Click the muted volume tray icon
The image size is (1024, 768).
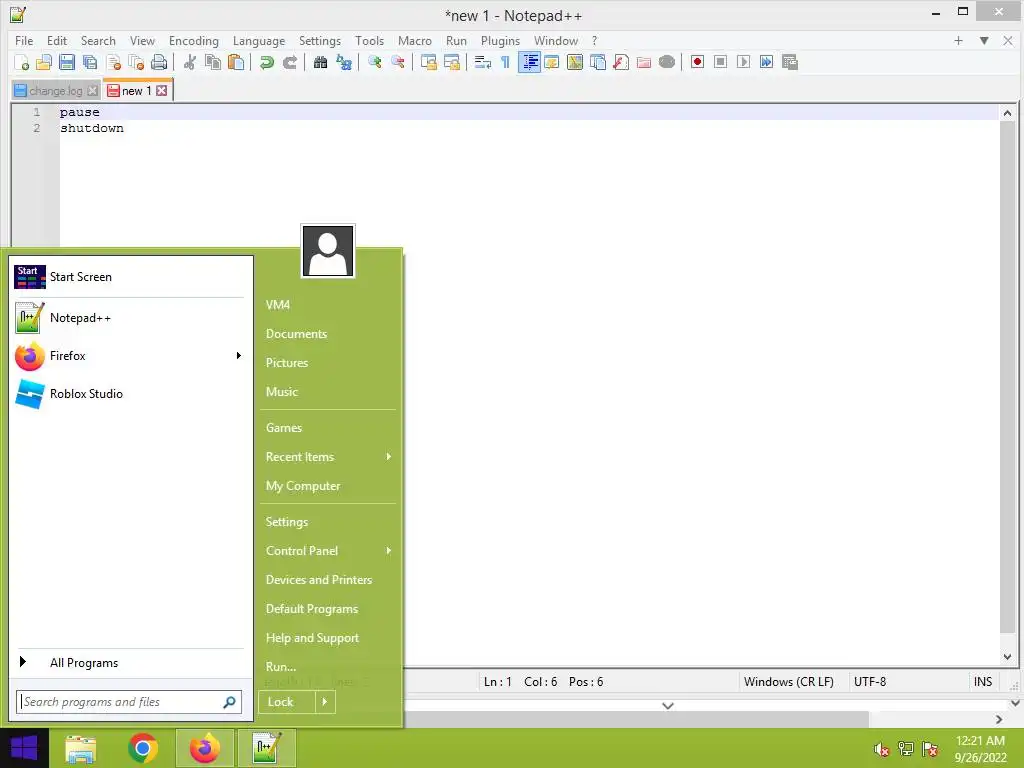882,749
